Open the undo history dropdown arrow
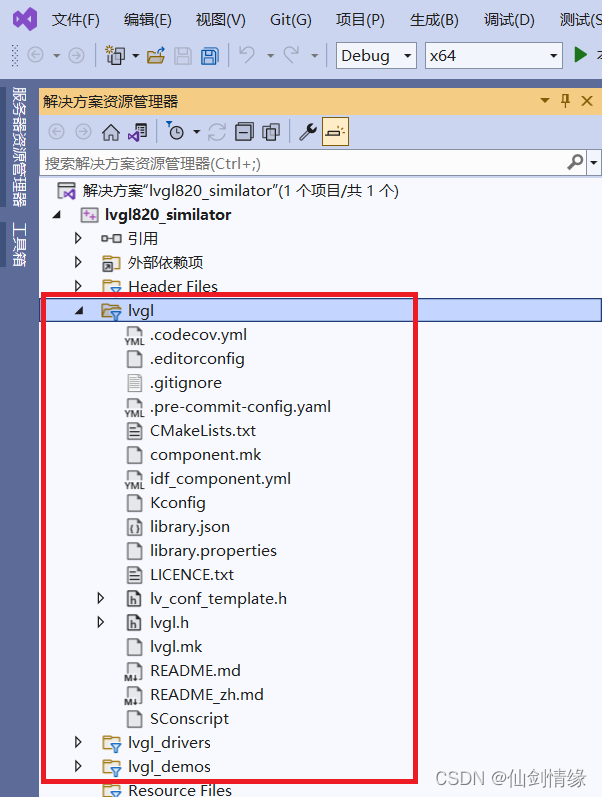This screenshot has width=602, height=797. tap(270, 55)
